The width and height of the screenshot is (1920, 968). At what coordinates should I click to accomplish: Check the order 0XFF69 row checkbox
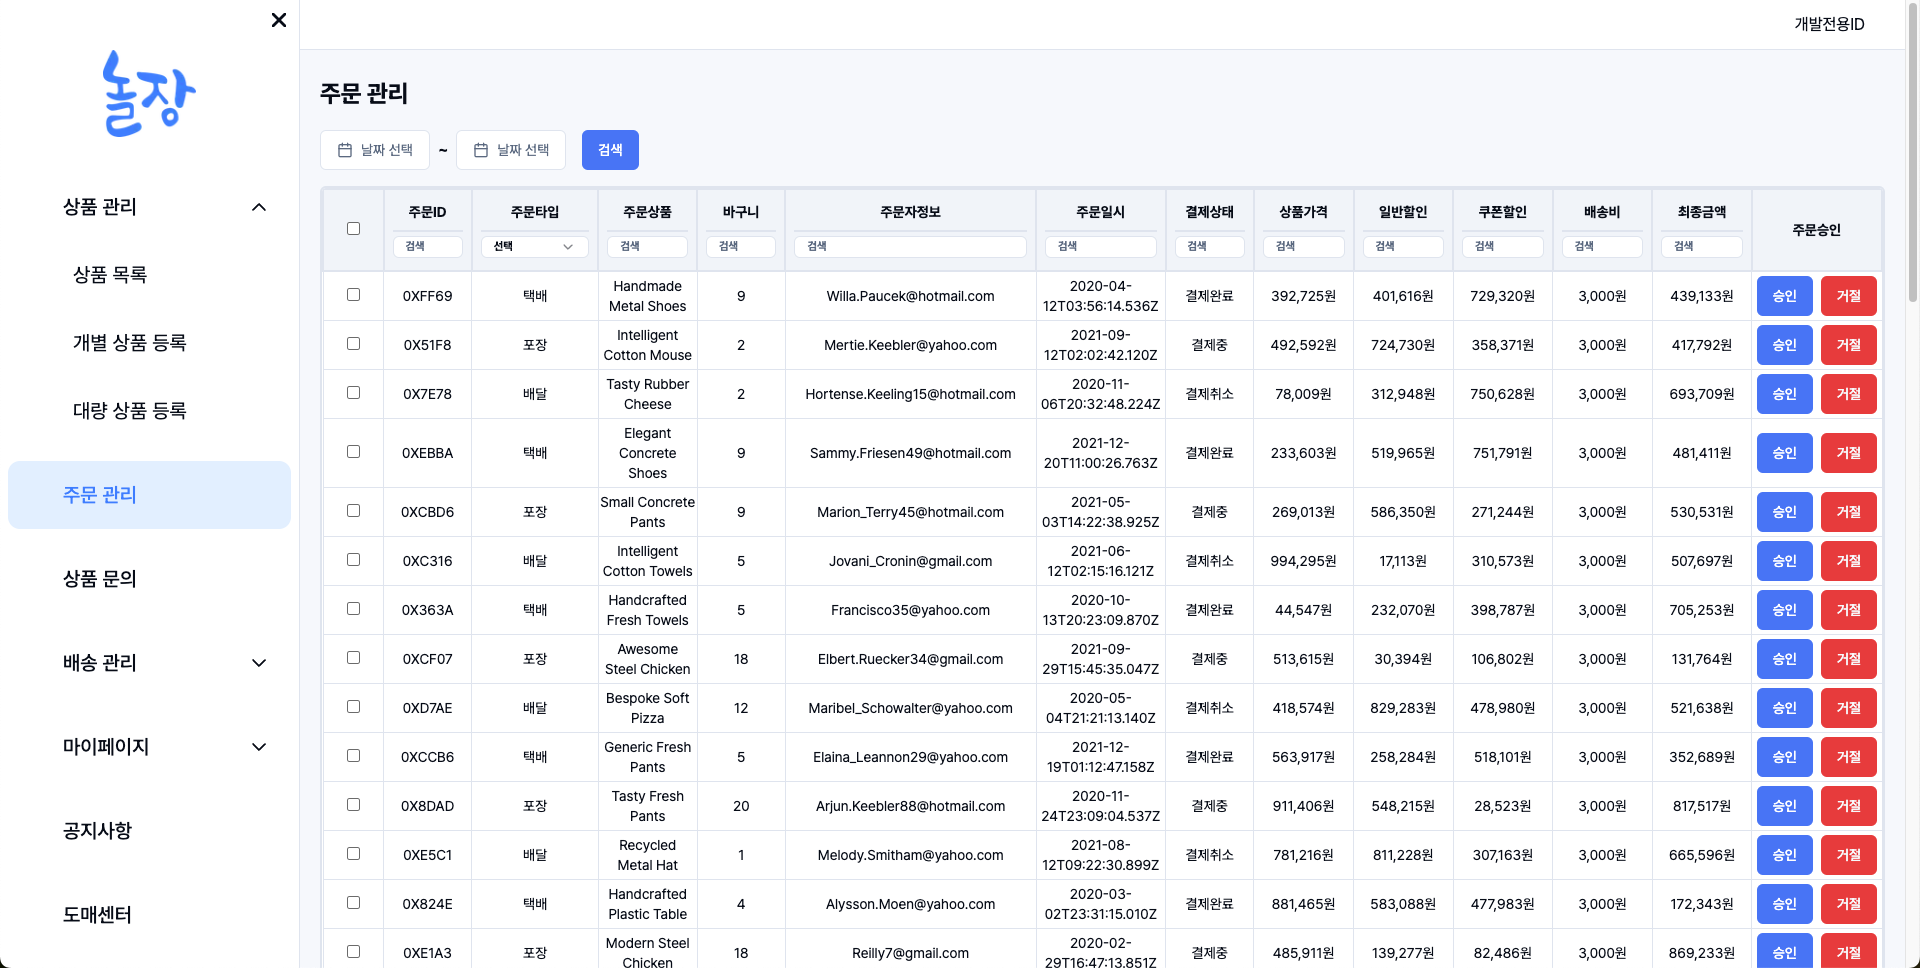click(x=353, y=295)
